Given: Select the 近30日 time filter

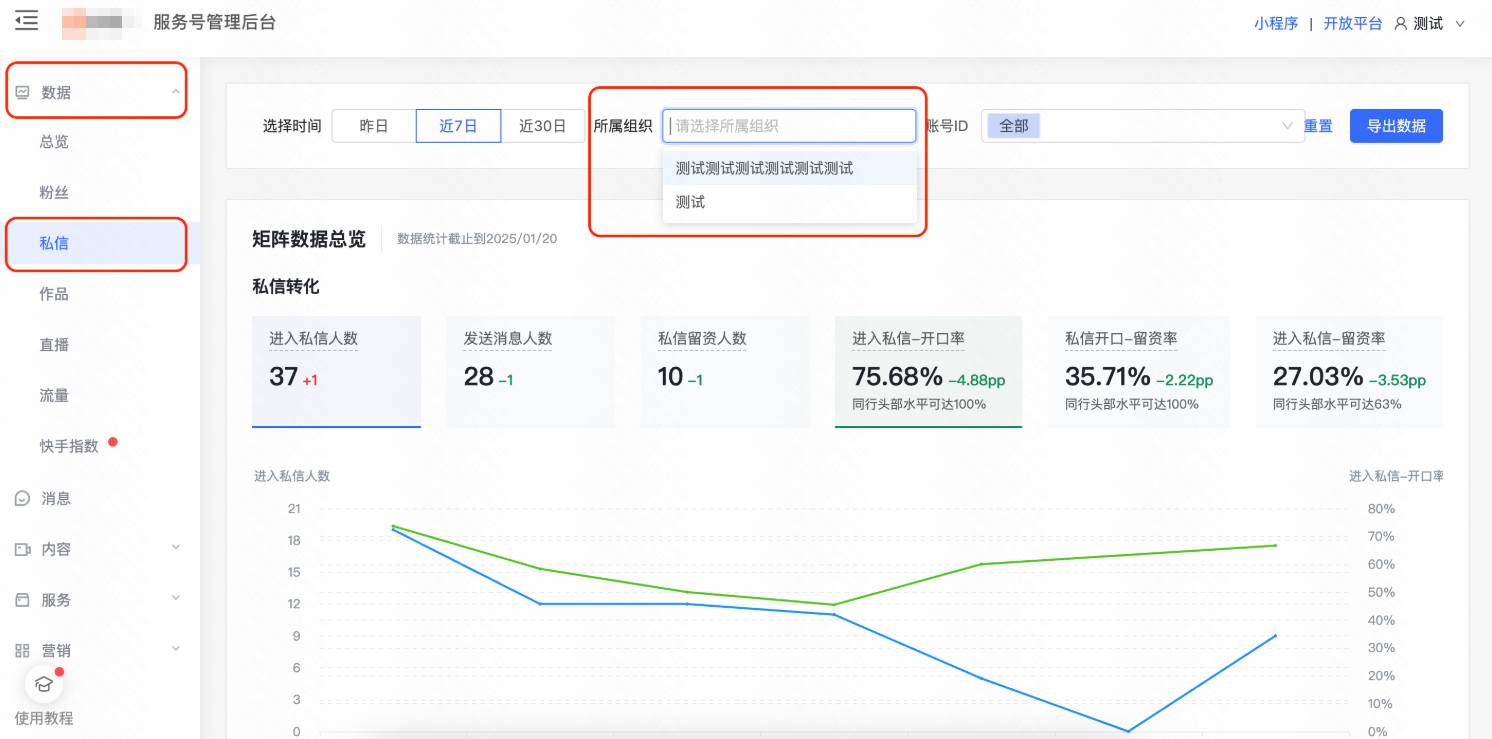Looking at the screenshot, I should 543,125.
